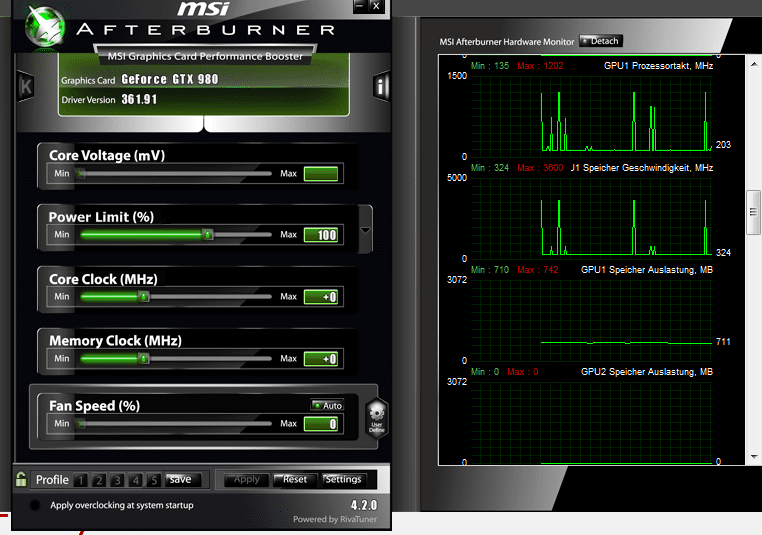Detach the Hardware Monitor panel

pyautogui.click(x=601, y=41)
